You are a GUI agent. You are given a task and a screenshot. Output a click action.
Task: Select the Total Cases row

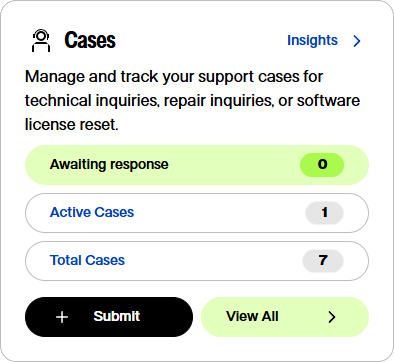point(197,261)
